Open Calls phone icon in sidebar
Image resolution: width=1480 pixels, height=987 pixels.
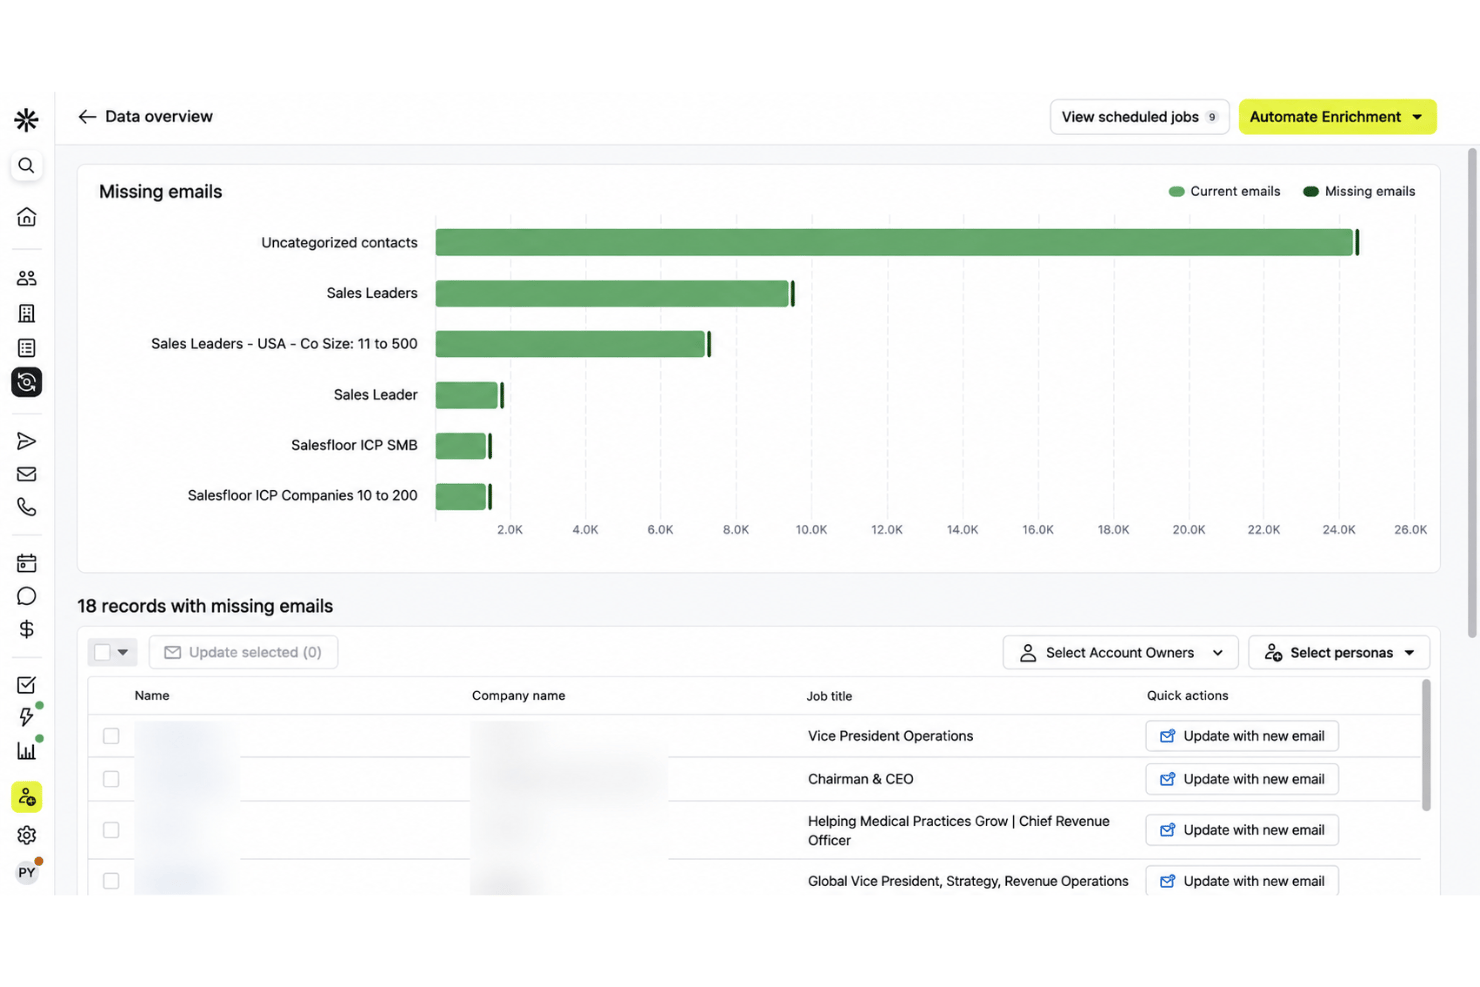click(26, 507)
